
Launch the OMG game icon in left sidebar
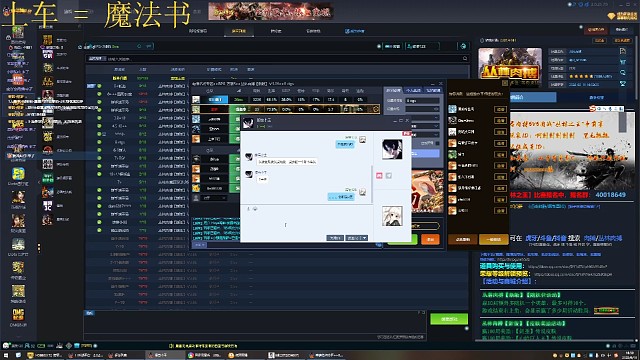point(18,315)
